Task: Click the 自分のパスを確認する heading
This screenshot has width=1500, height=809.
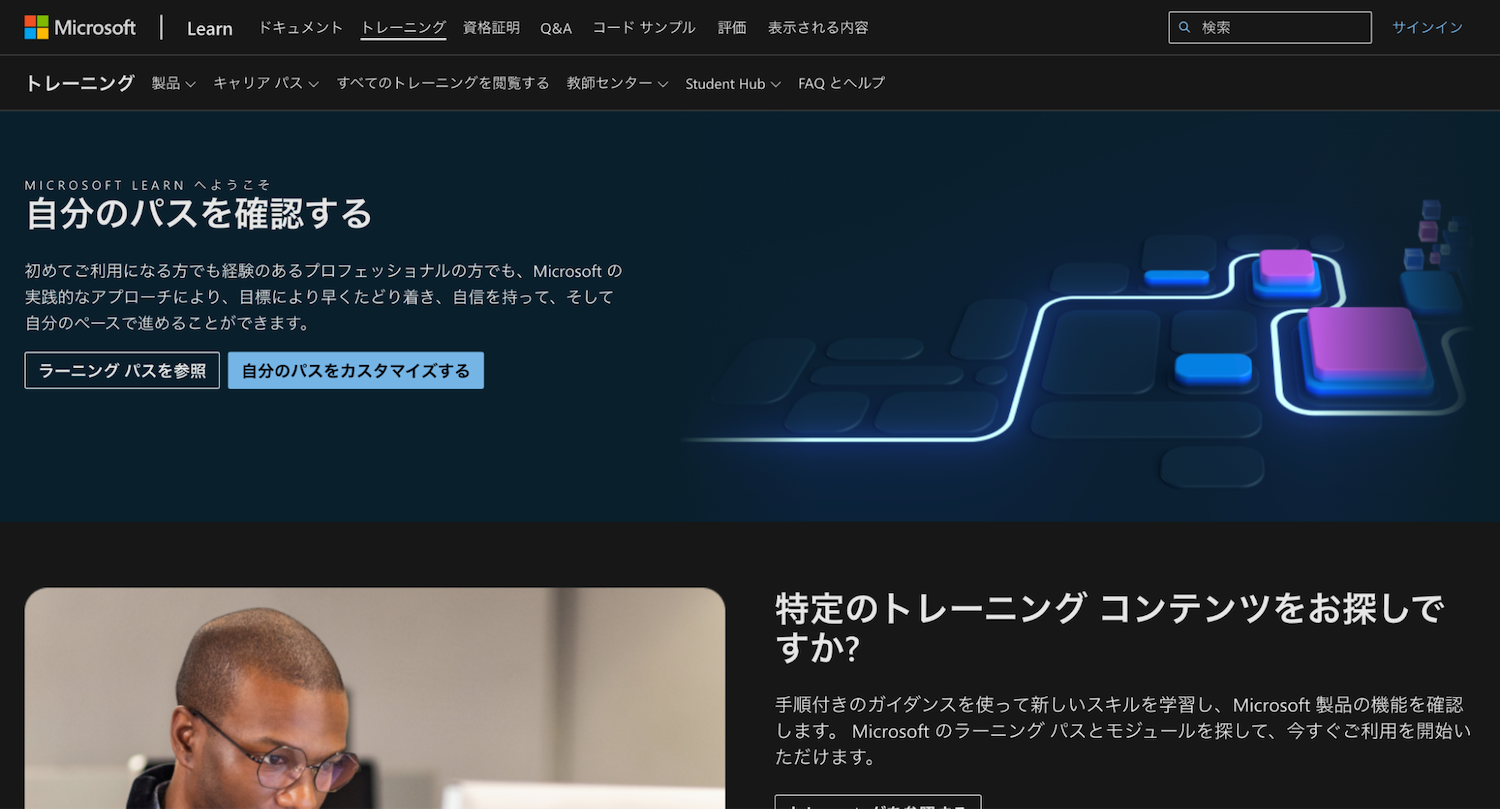Action: (199, 214)
